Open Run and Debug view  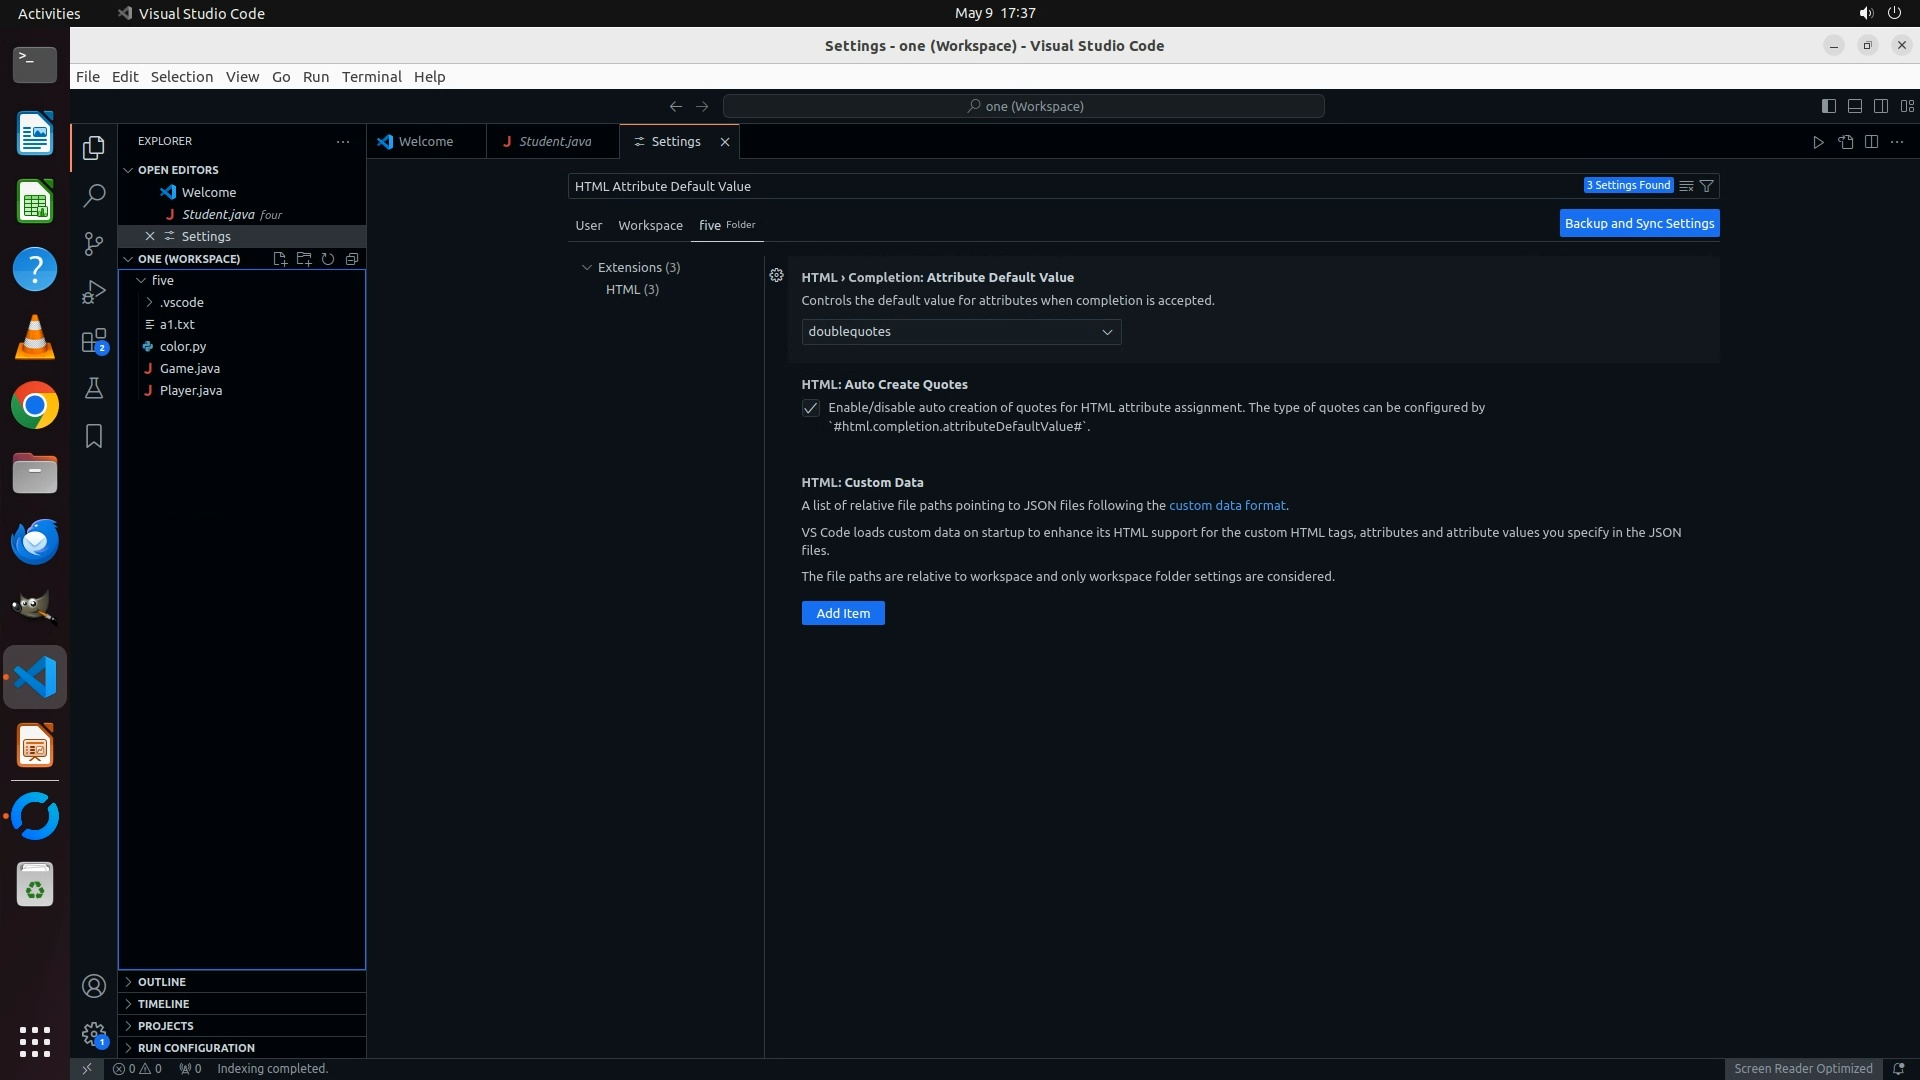click(x=93, y=292)
